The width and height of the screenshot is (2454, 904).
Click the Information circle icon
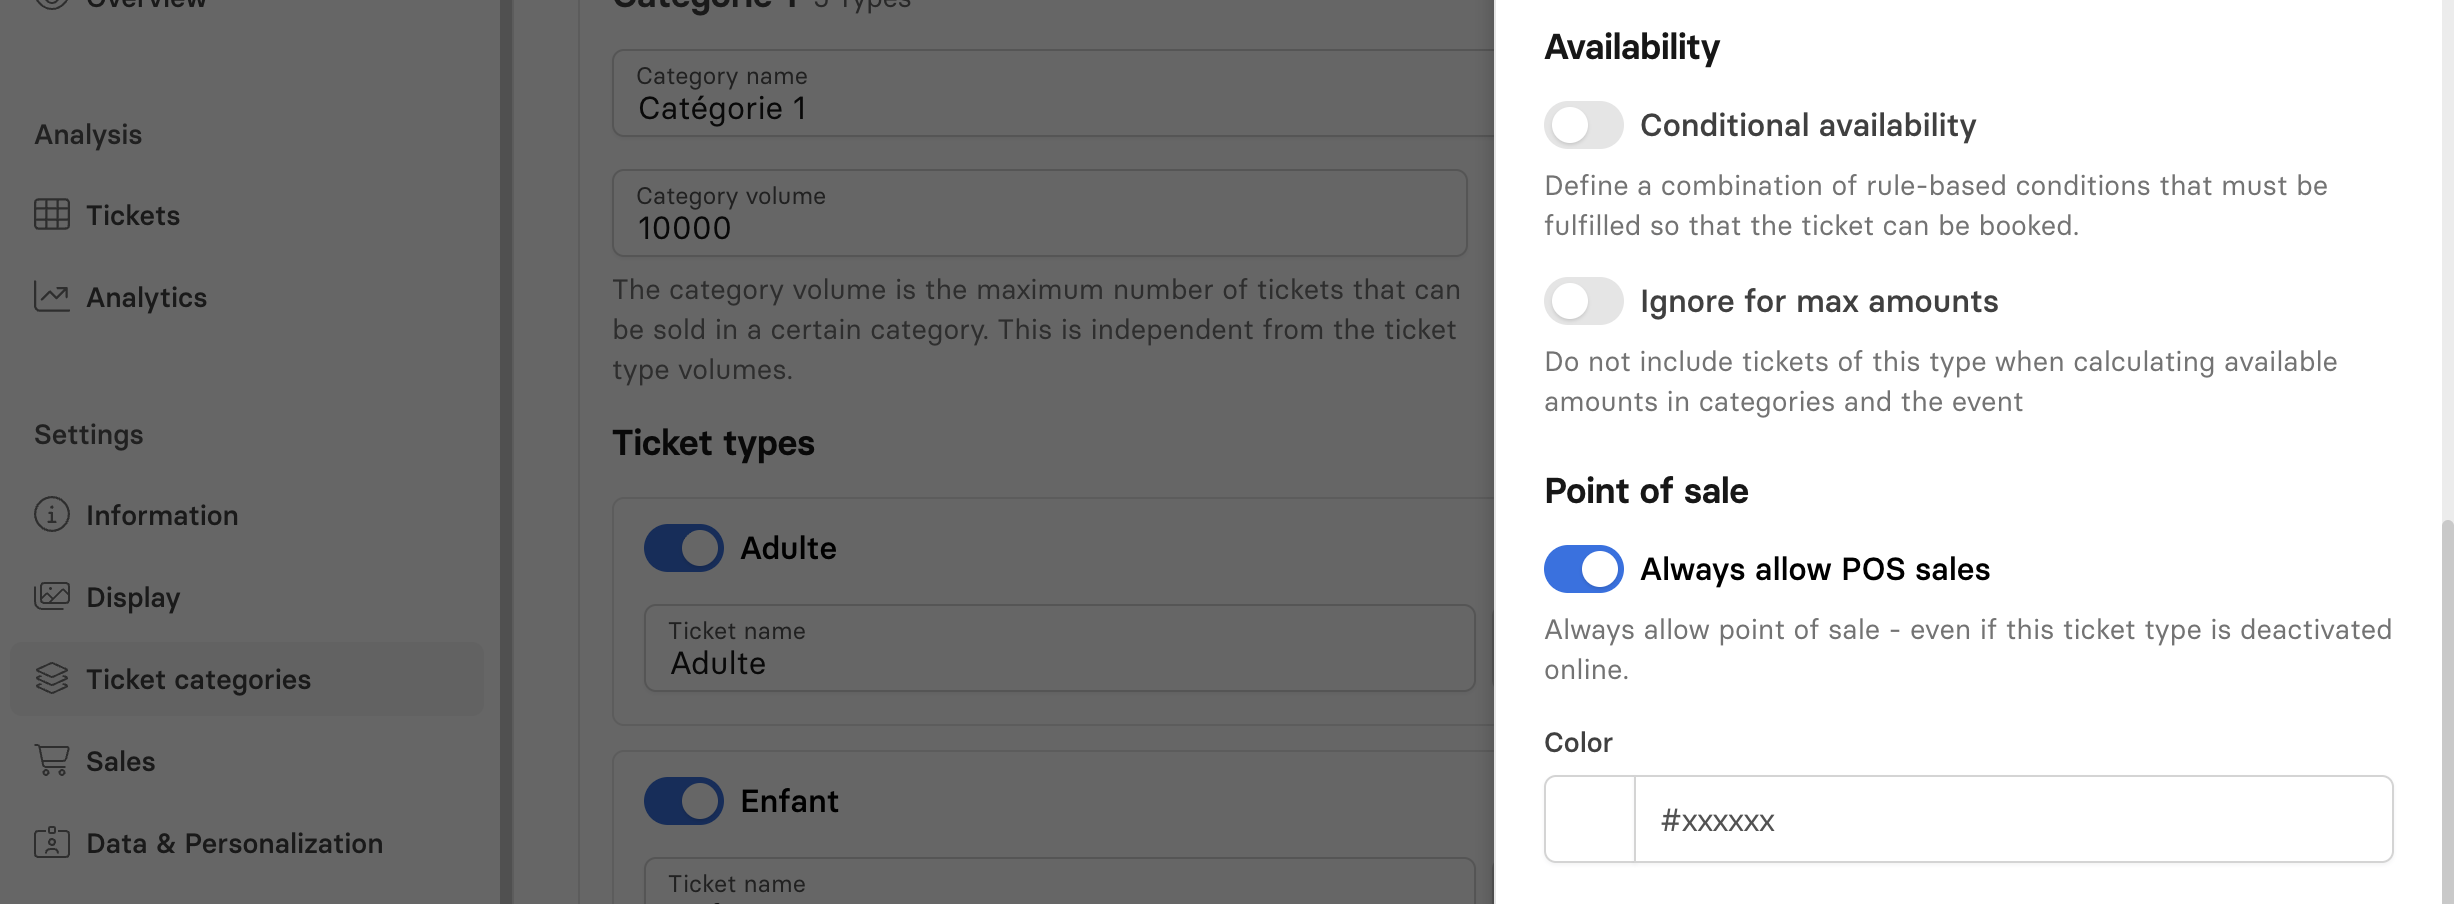(52, 514)
